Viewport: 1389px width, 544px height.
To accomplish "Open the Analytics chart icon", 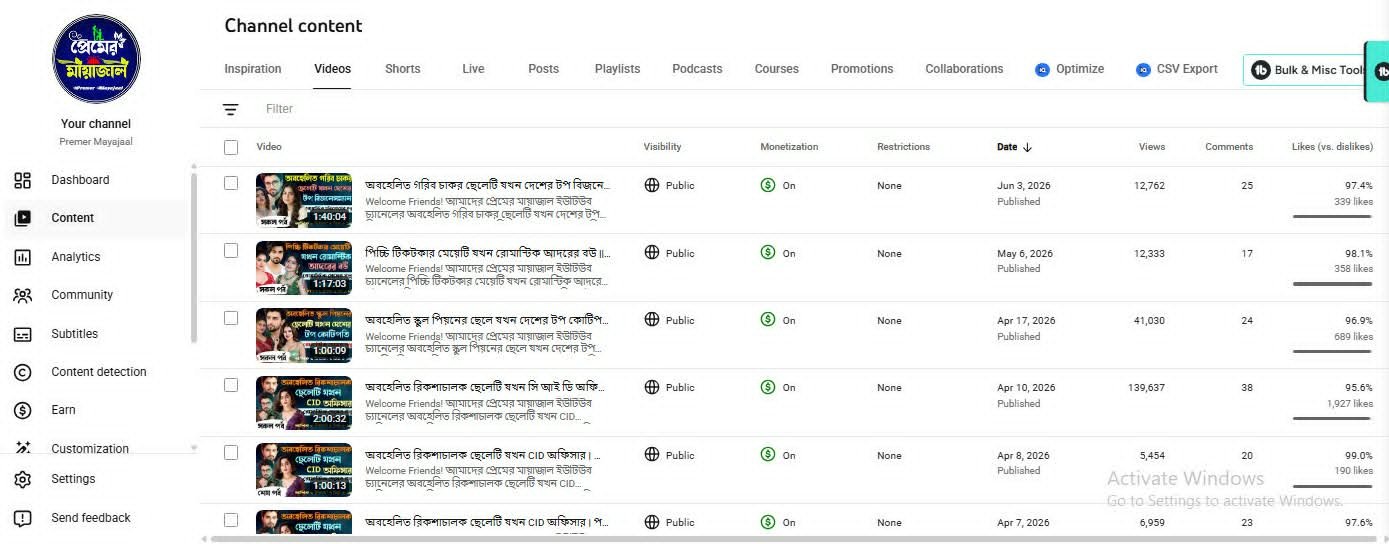I will pos(22,257).
